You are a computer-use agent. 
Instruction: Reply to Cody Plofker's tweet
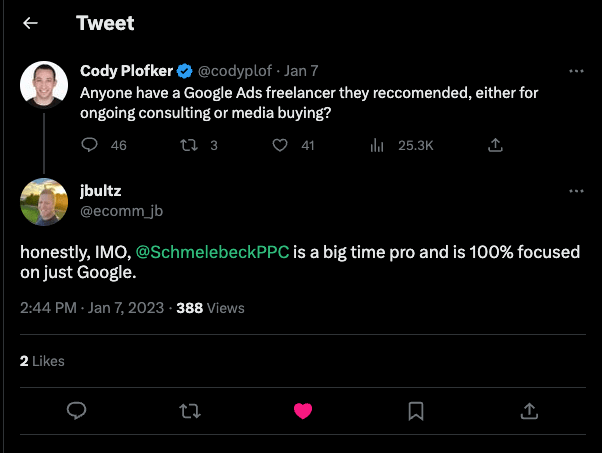pyautogui.click(x=88, y=145)
